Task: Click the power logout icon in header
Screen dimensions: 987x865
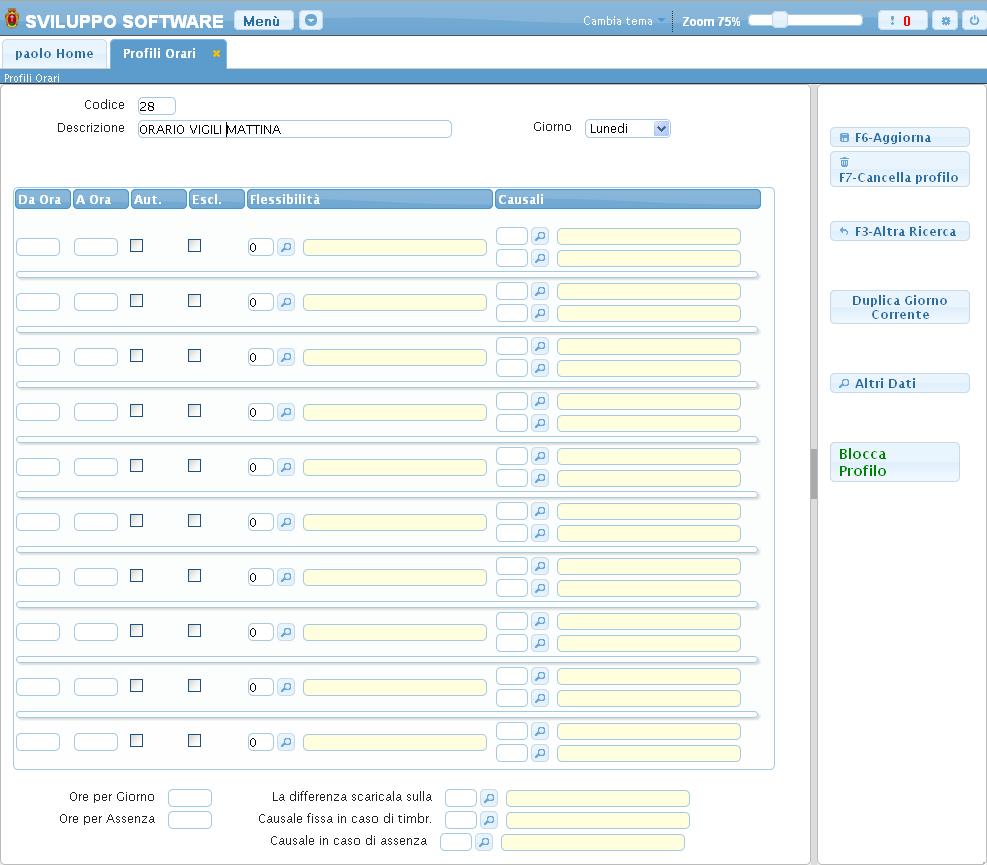Action: [x=973, y=21]
